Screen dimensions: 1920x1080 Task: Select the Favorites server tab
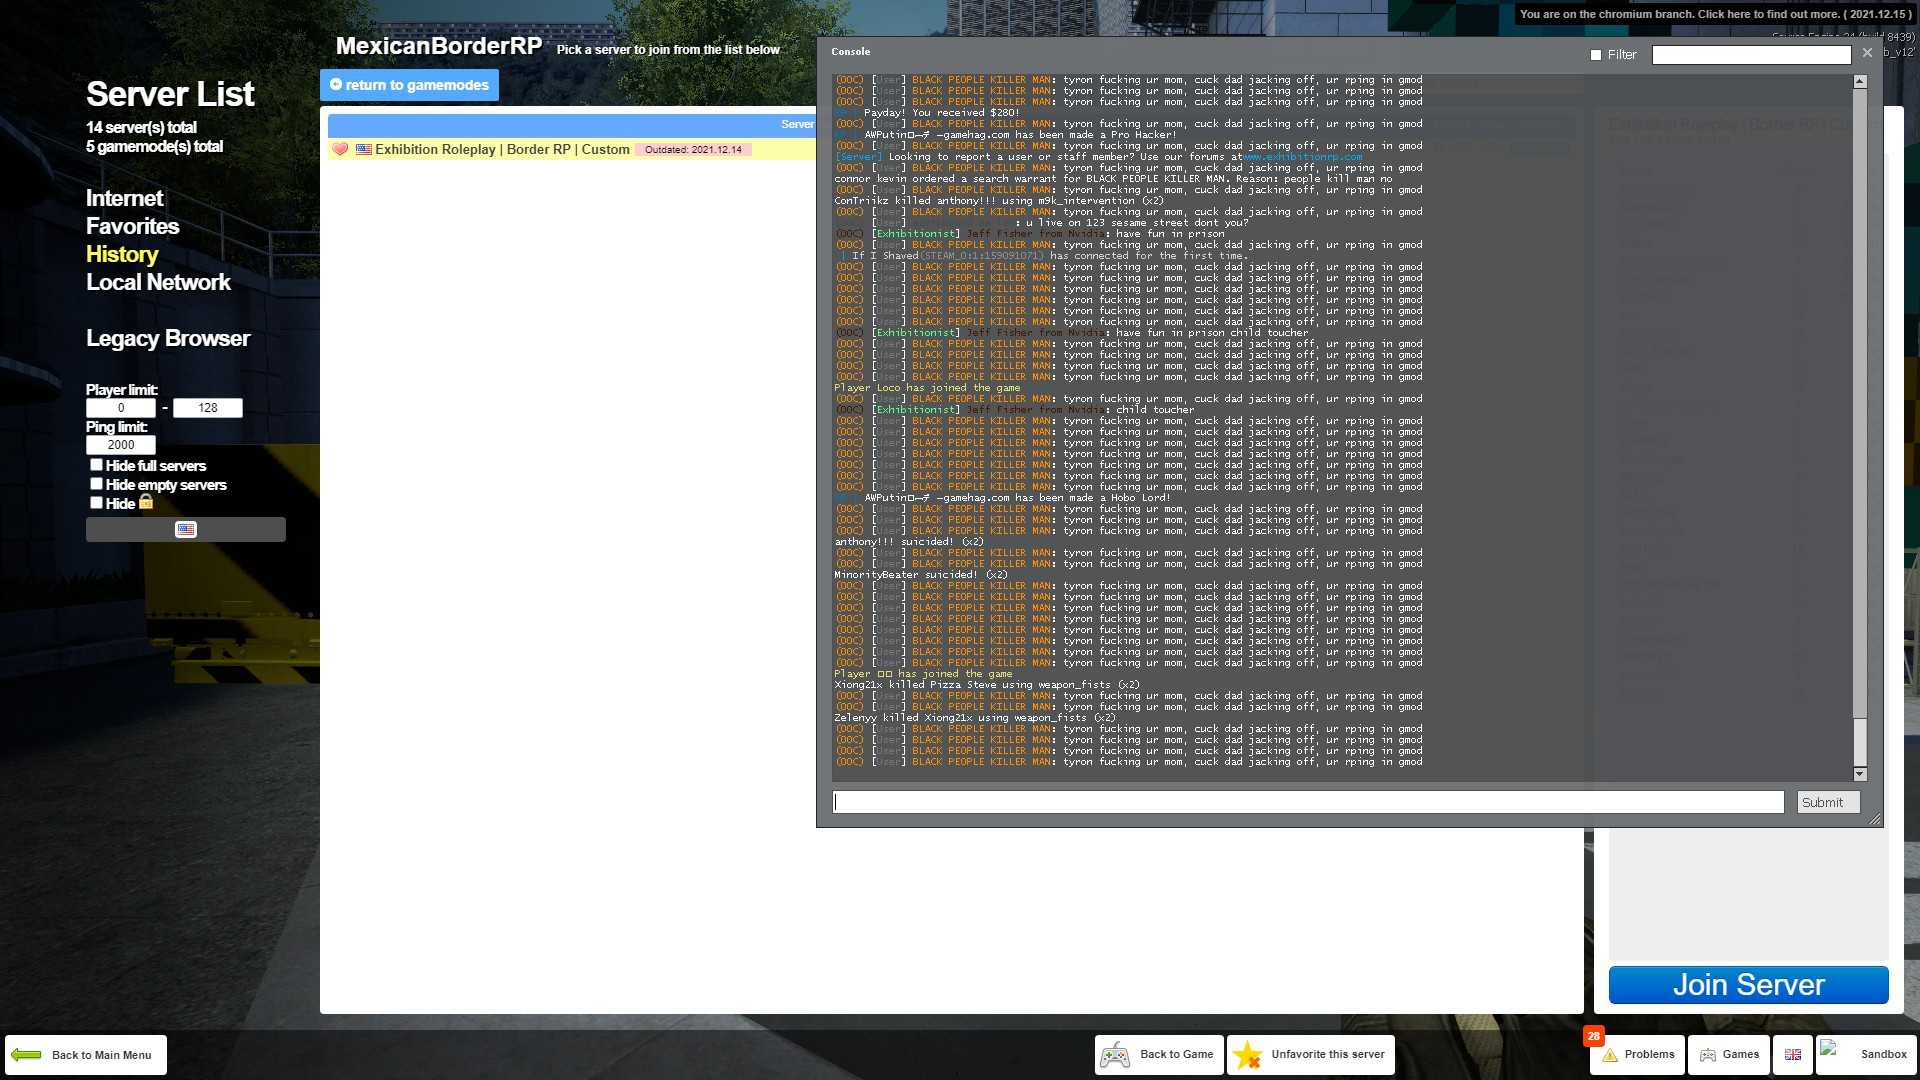tap(132, 226)
